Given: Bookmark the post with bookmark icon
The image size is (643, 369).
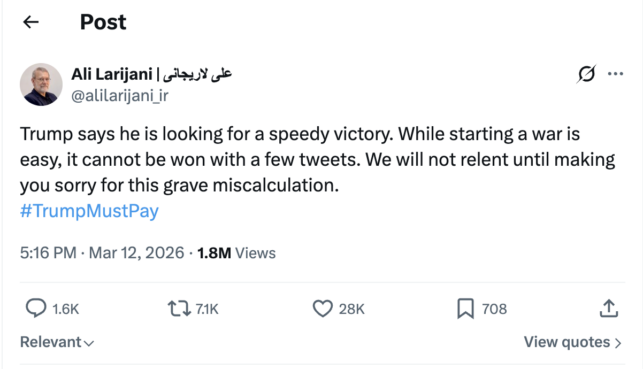Looking at the screenshot, I should click(465, 309).
